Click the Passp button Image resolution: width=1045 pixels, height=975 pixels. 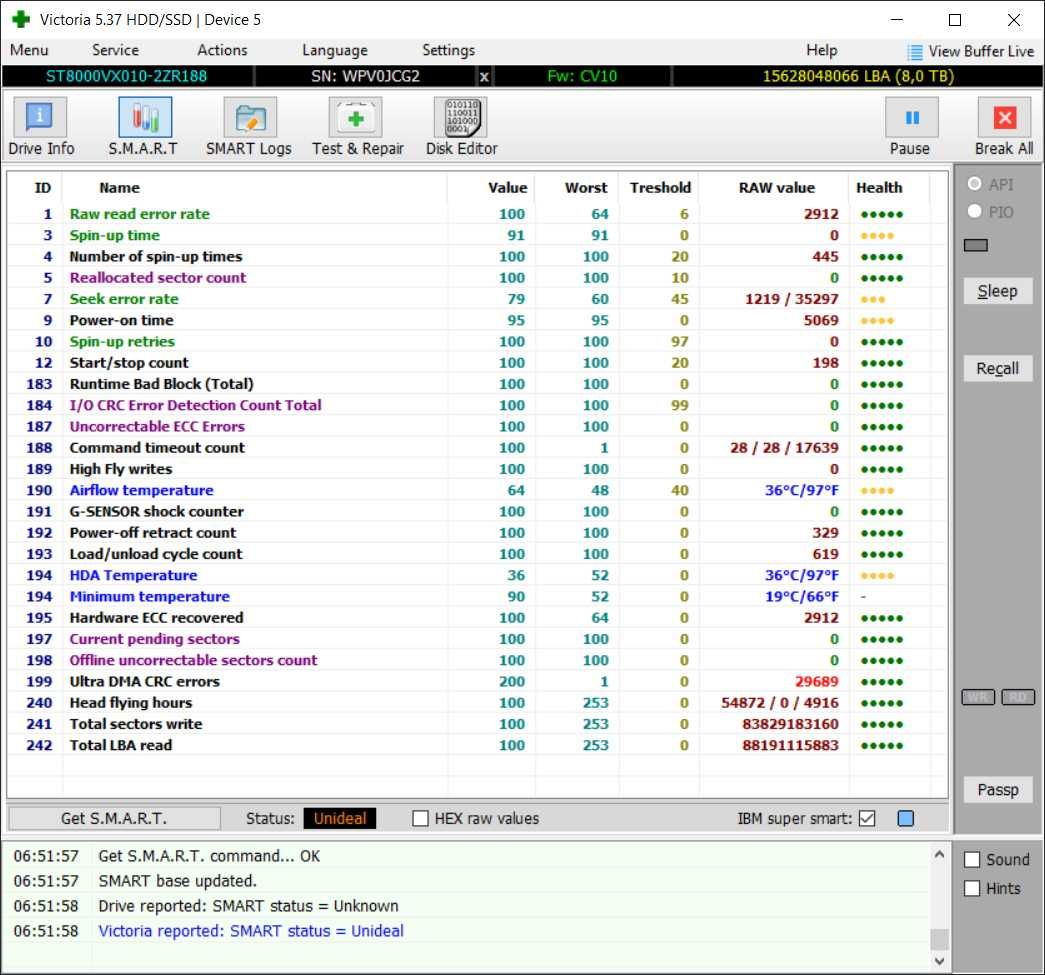point(998,790)
